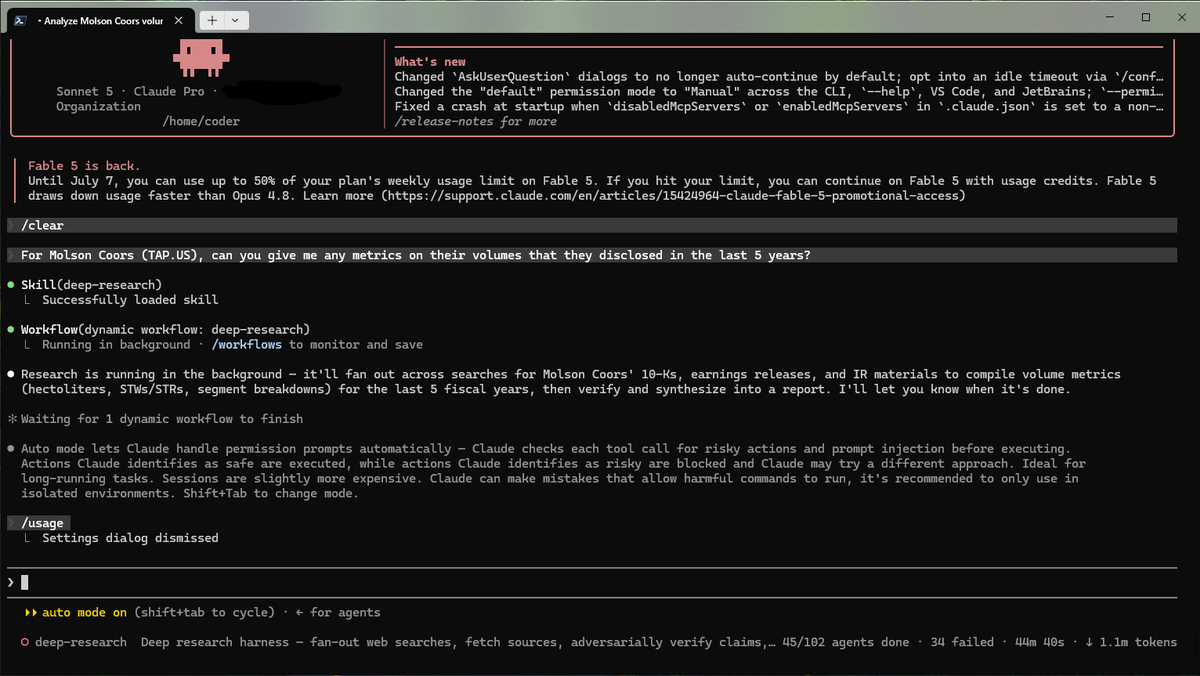This screenshot has width=1200, height=676.
Task: Click the 44m 40s elapsed time
Action: tap(1039, 642)
